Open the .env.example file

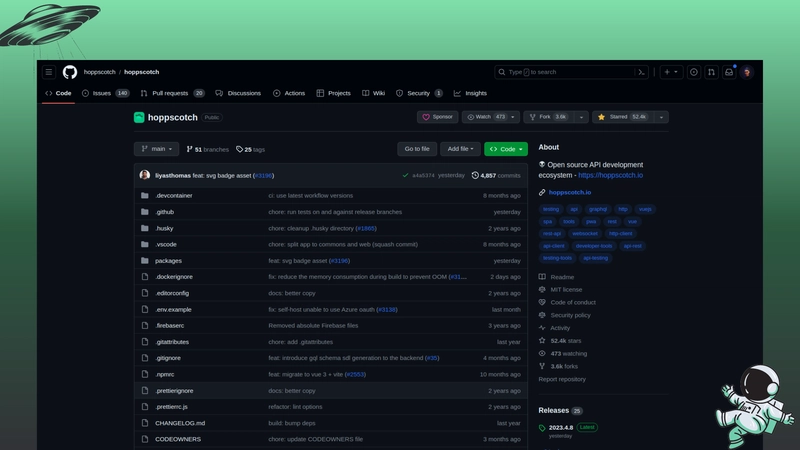coord(173,309)
